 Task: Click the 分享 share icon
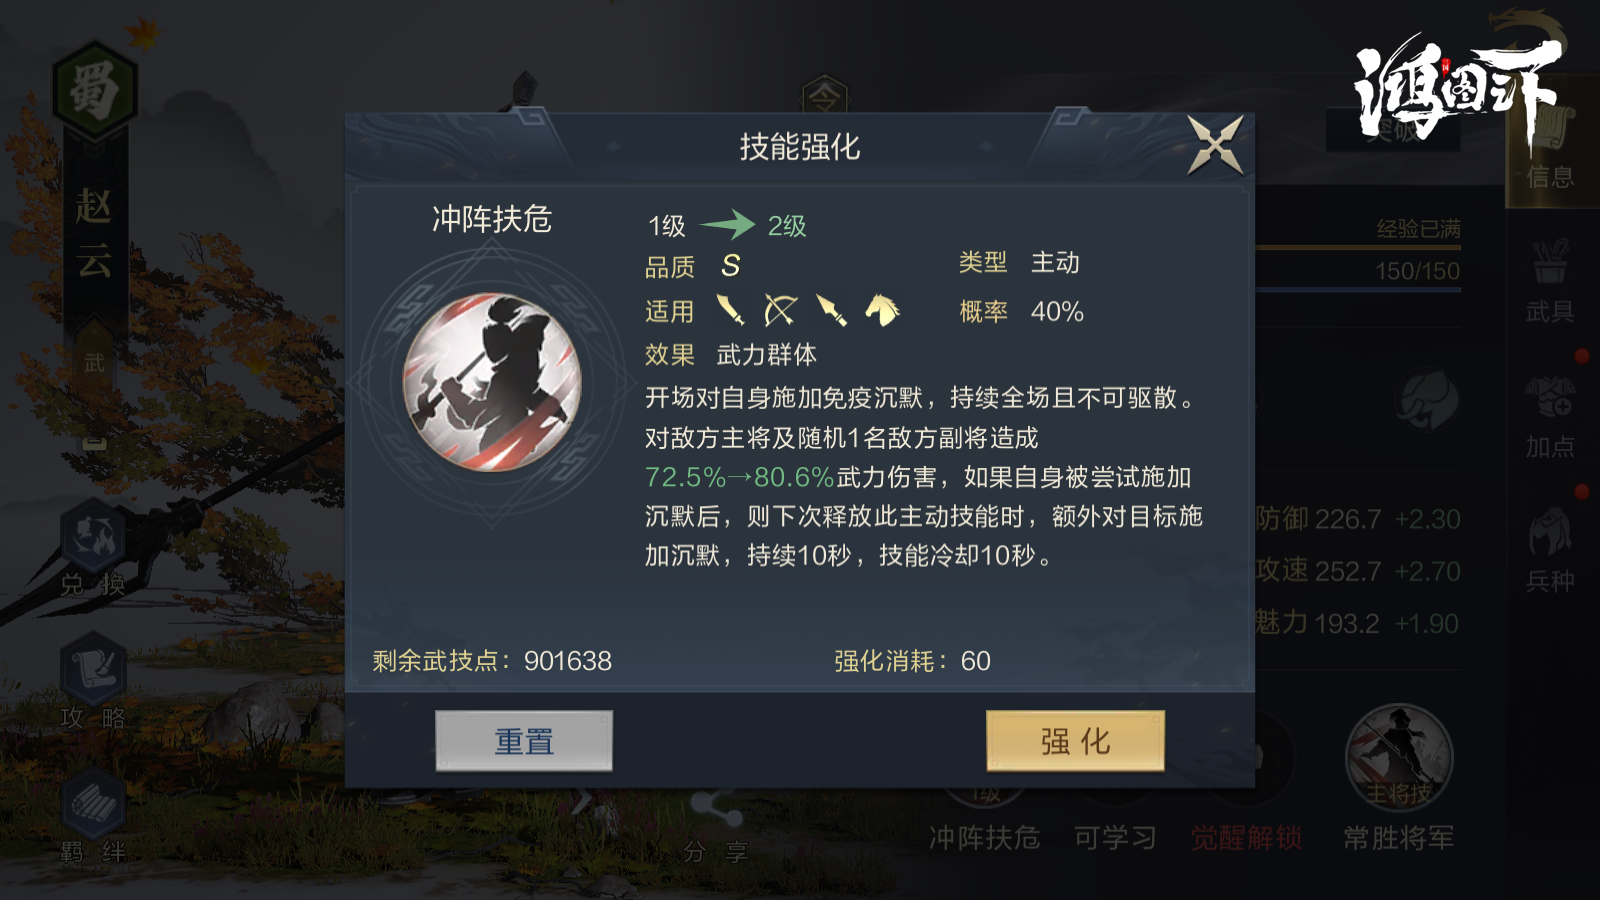[x=714, y=825]
